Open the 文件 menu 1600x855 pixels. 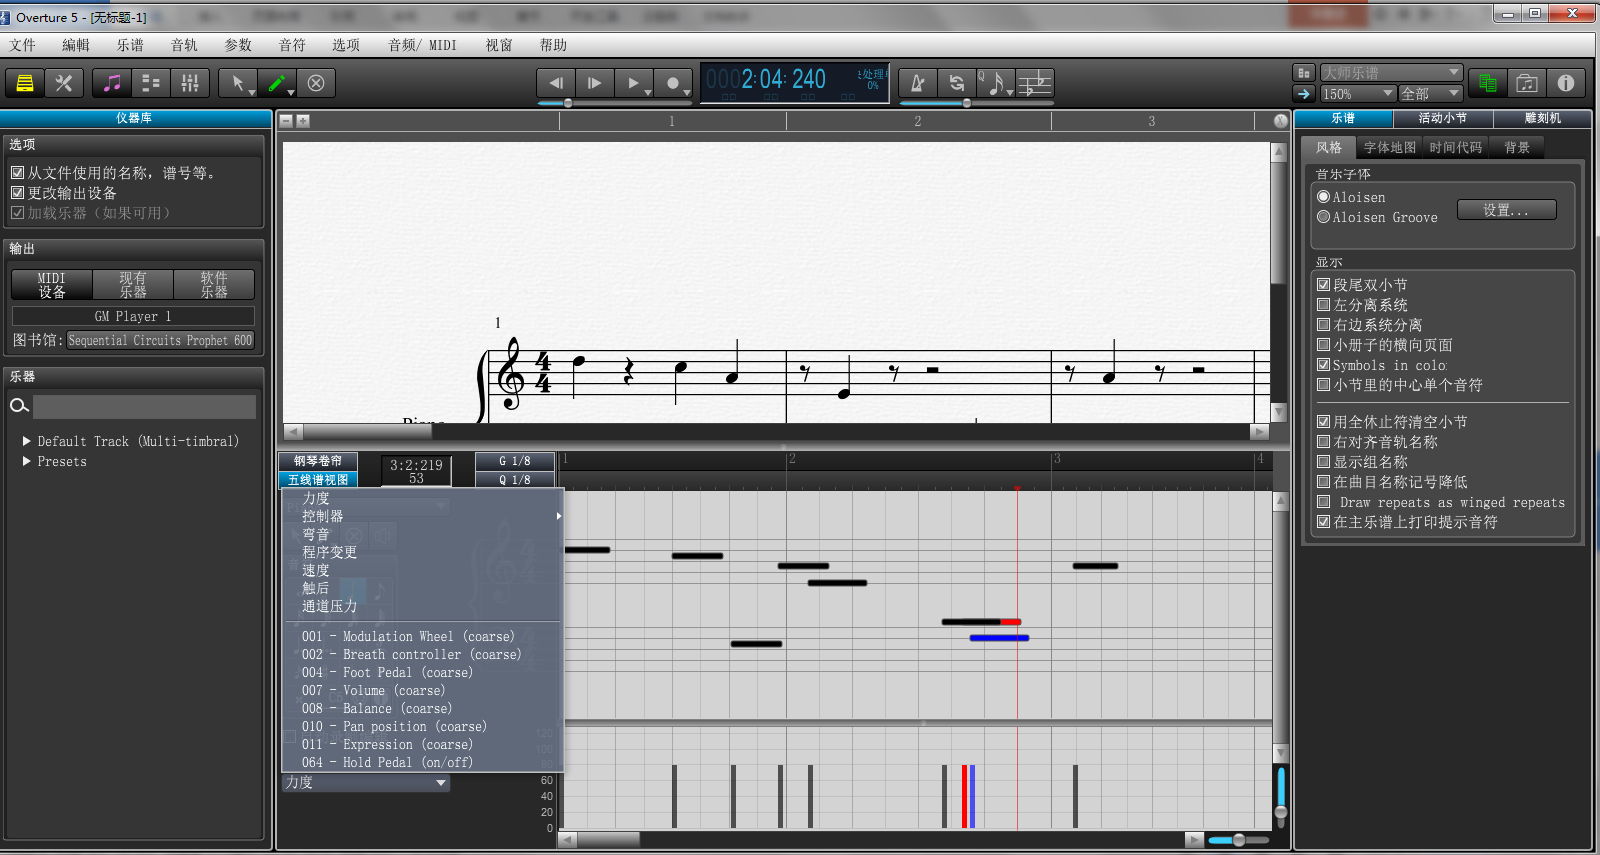point(23,45)
